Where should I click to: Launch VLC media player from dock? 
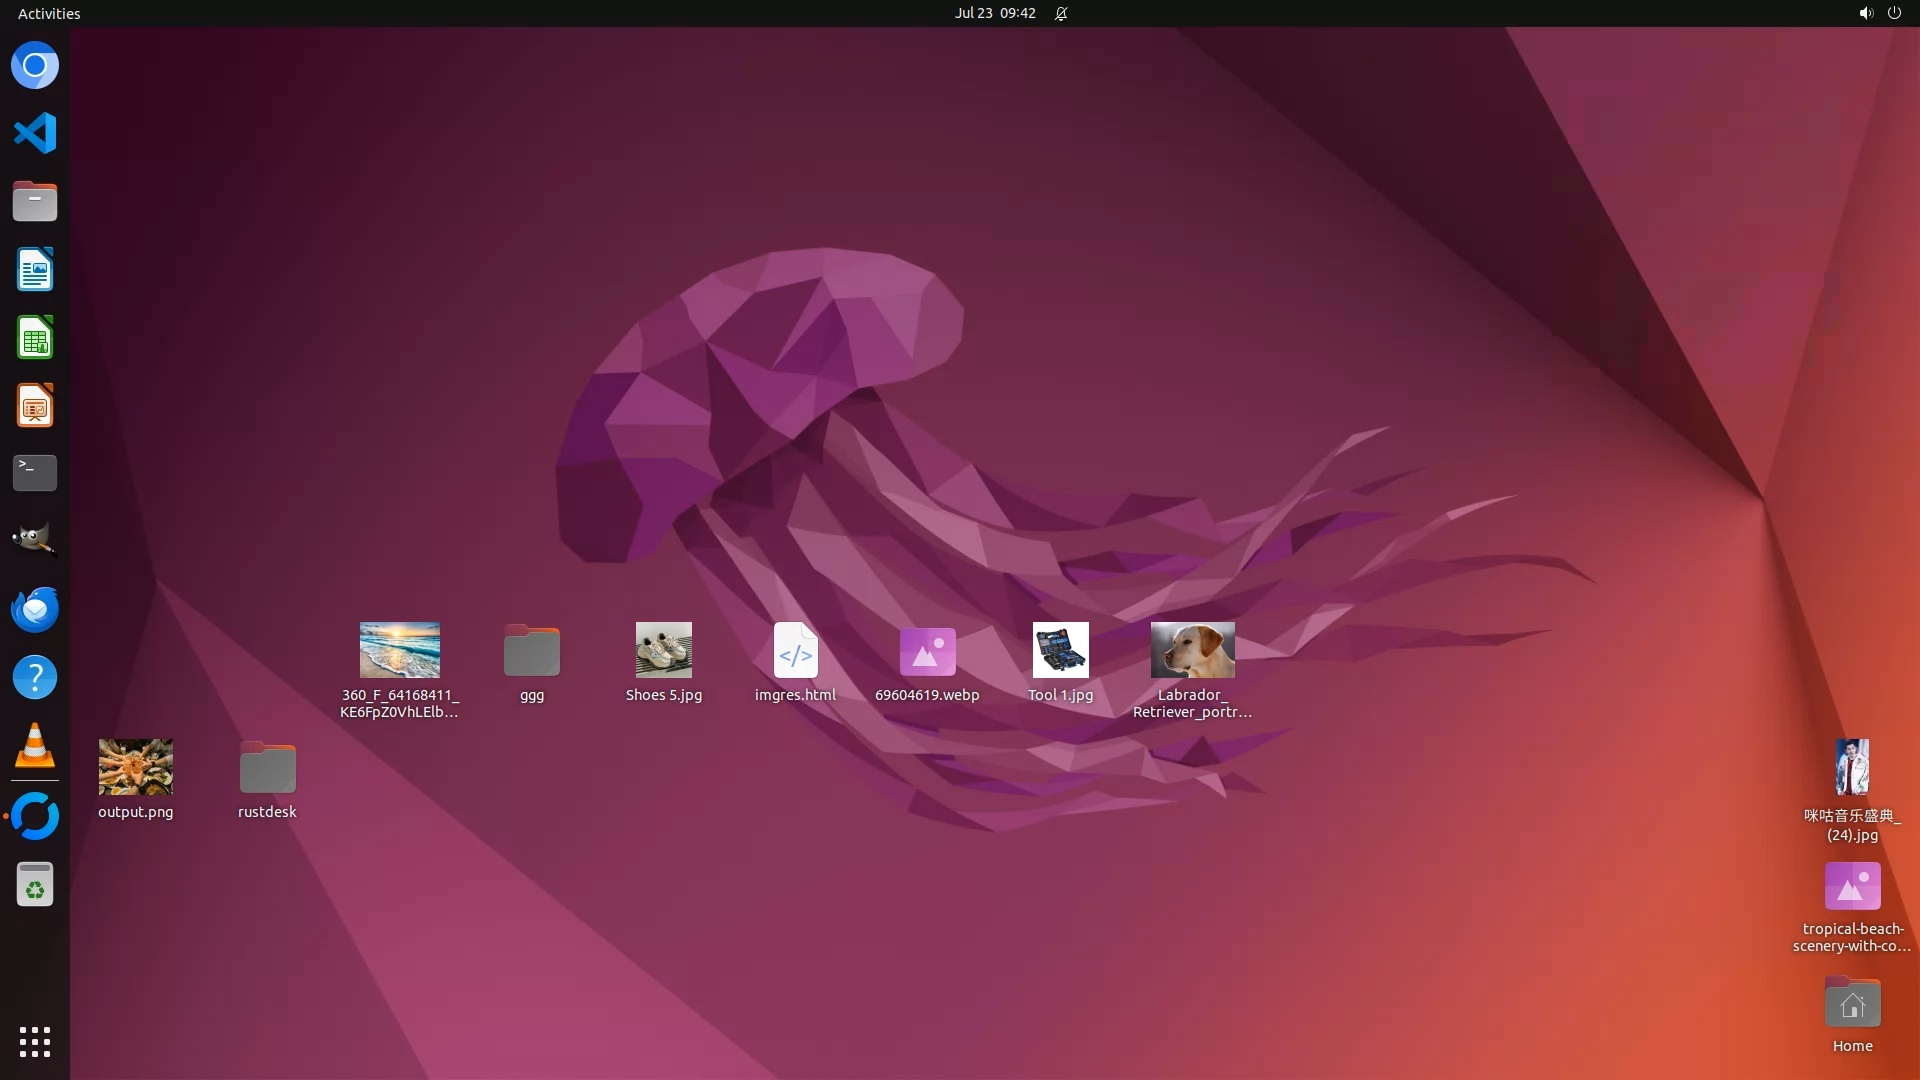click(x=35, y=746)
